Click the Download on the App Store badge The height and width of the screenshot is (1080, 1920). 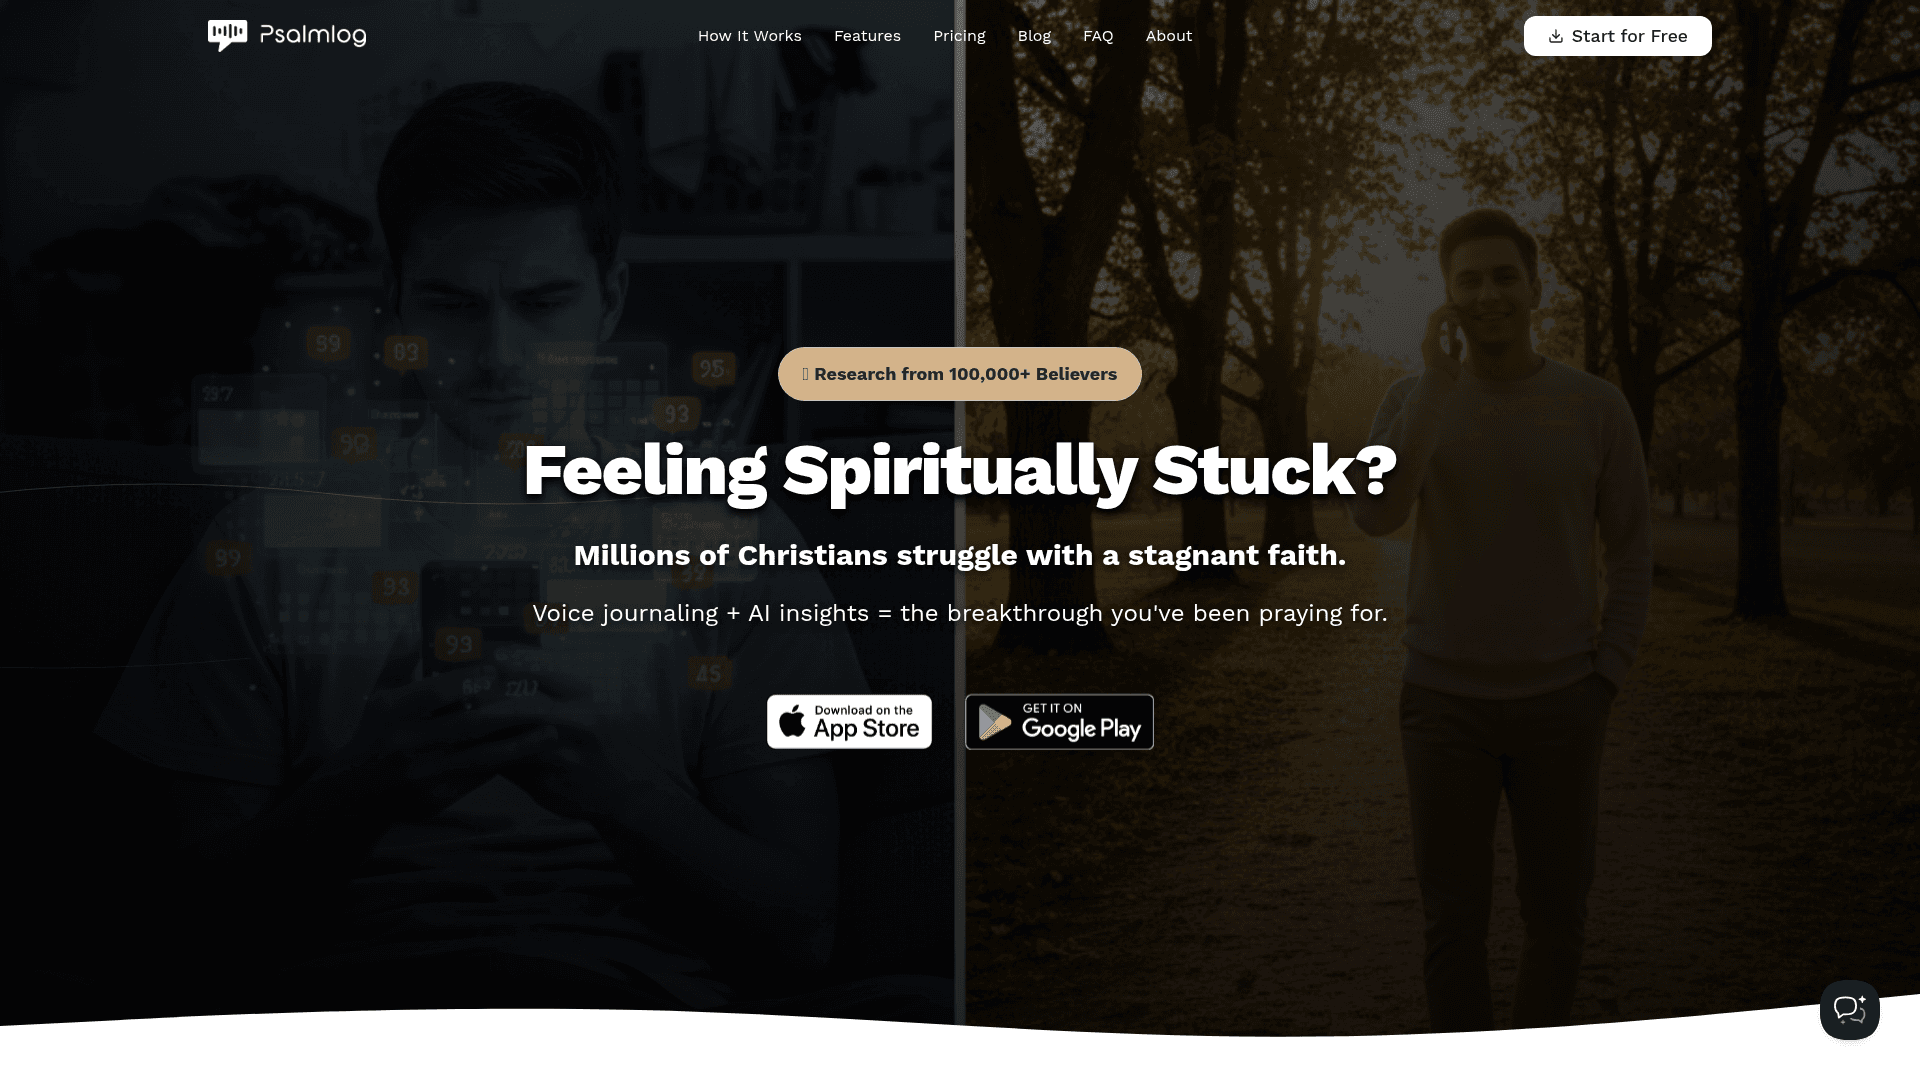point(849,722)
